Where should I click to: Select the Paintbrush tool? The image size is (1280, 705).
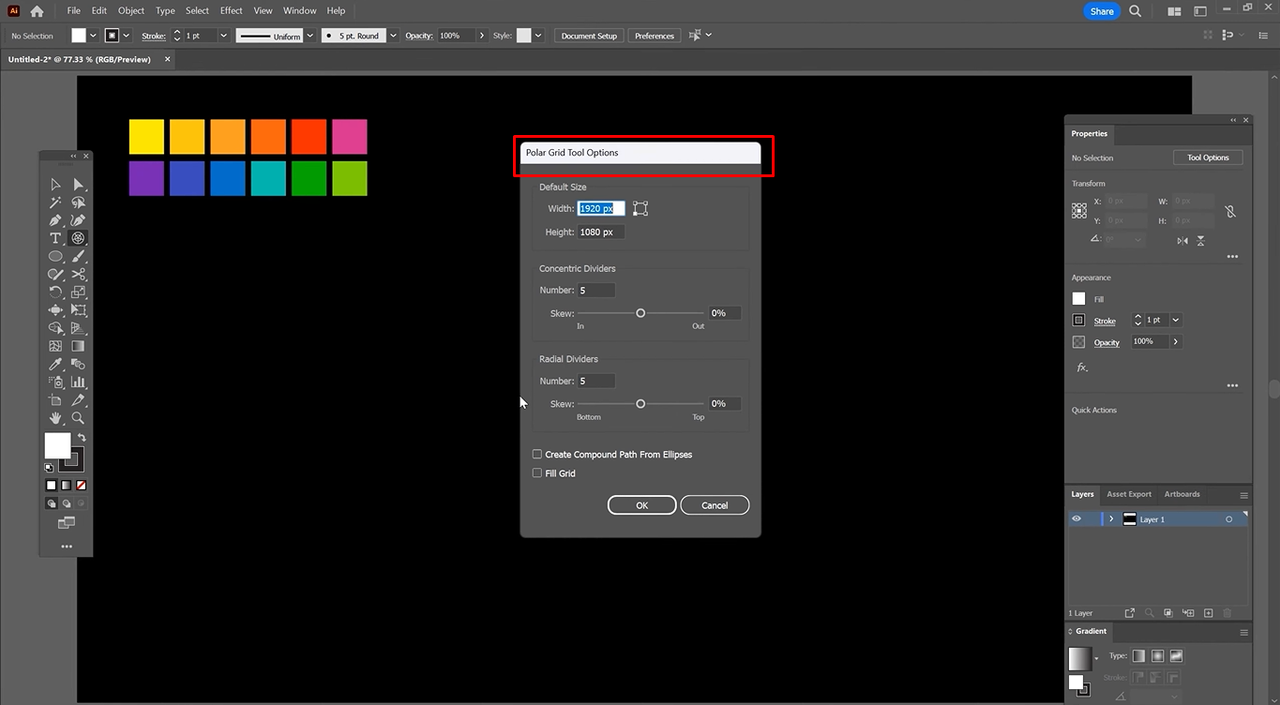[x=78, y=257]
